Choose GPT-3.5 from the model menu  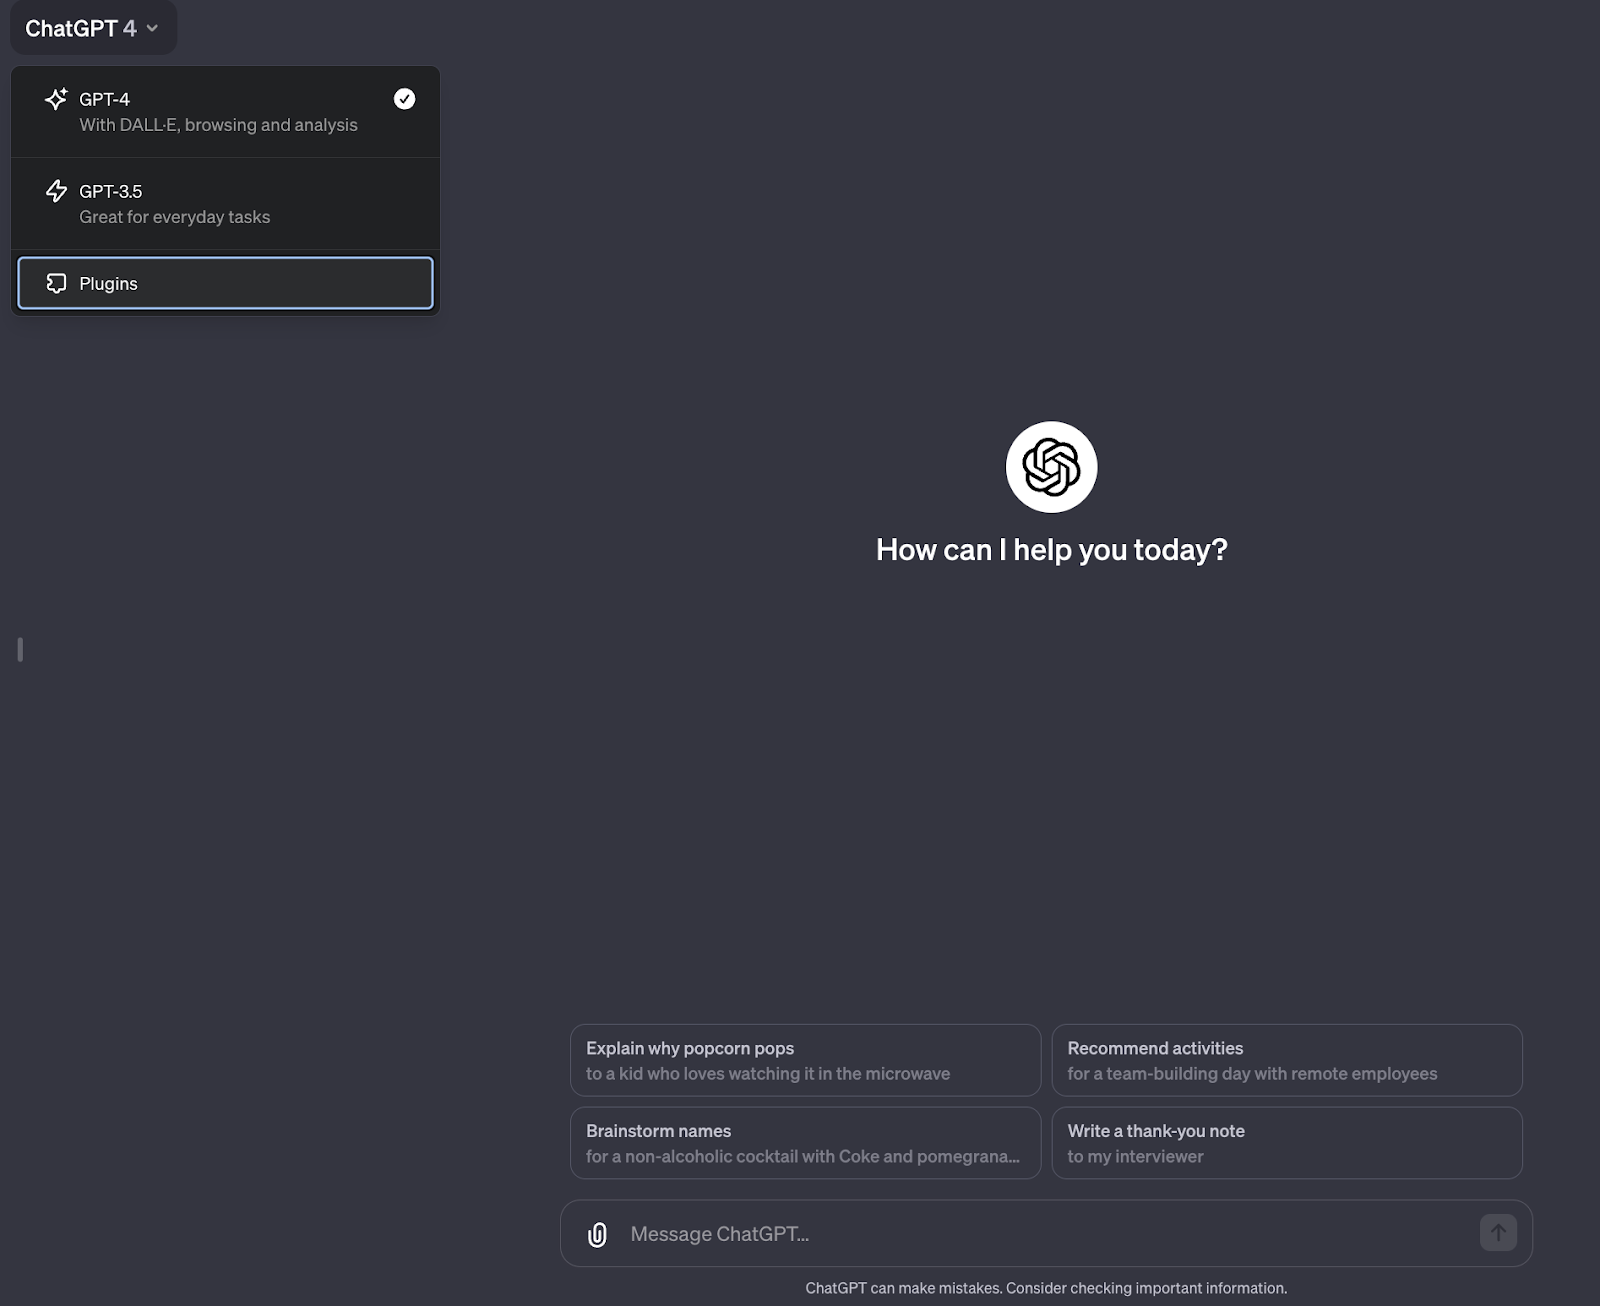225,204
